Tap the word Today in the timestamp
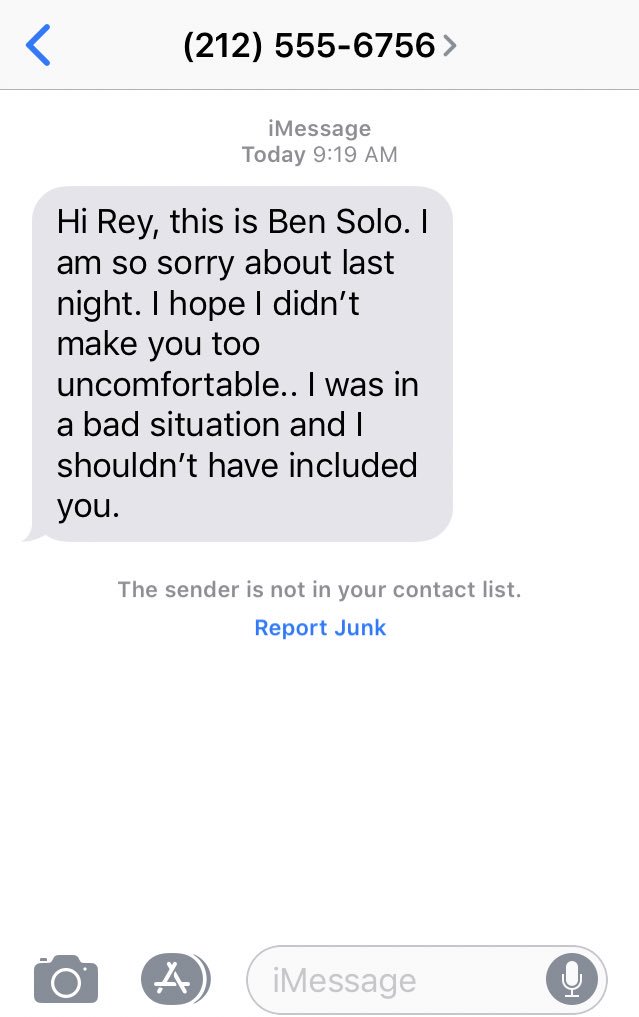639x1017 pixels. (273, 154)
